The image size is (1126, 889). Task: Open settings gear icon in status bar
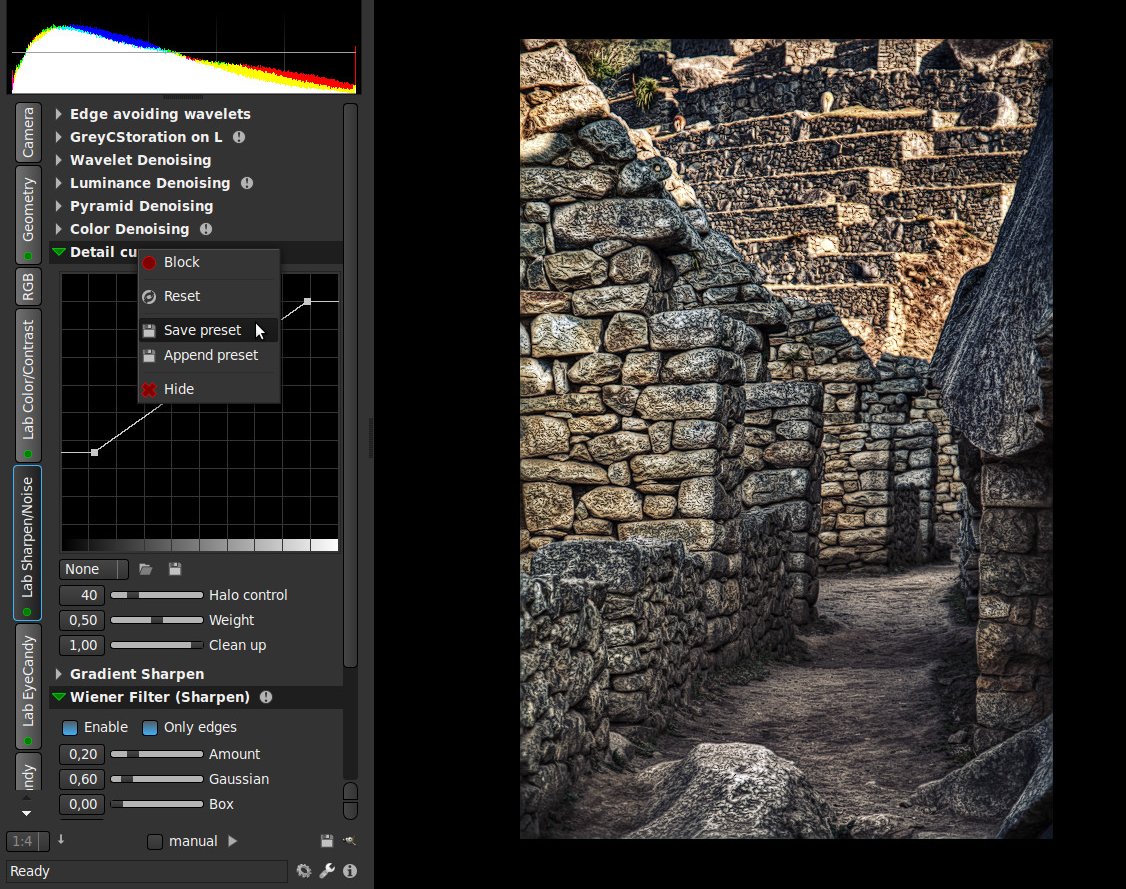pos(304,871)
